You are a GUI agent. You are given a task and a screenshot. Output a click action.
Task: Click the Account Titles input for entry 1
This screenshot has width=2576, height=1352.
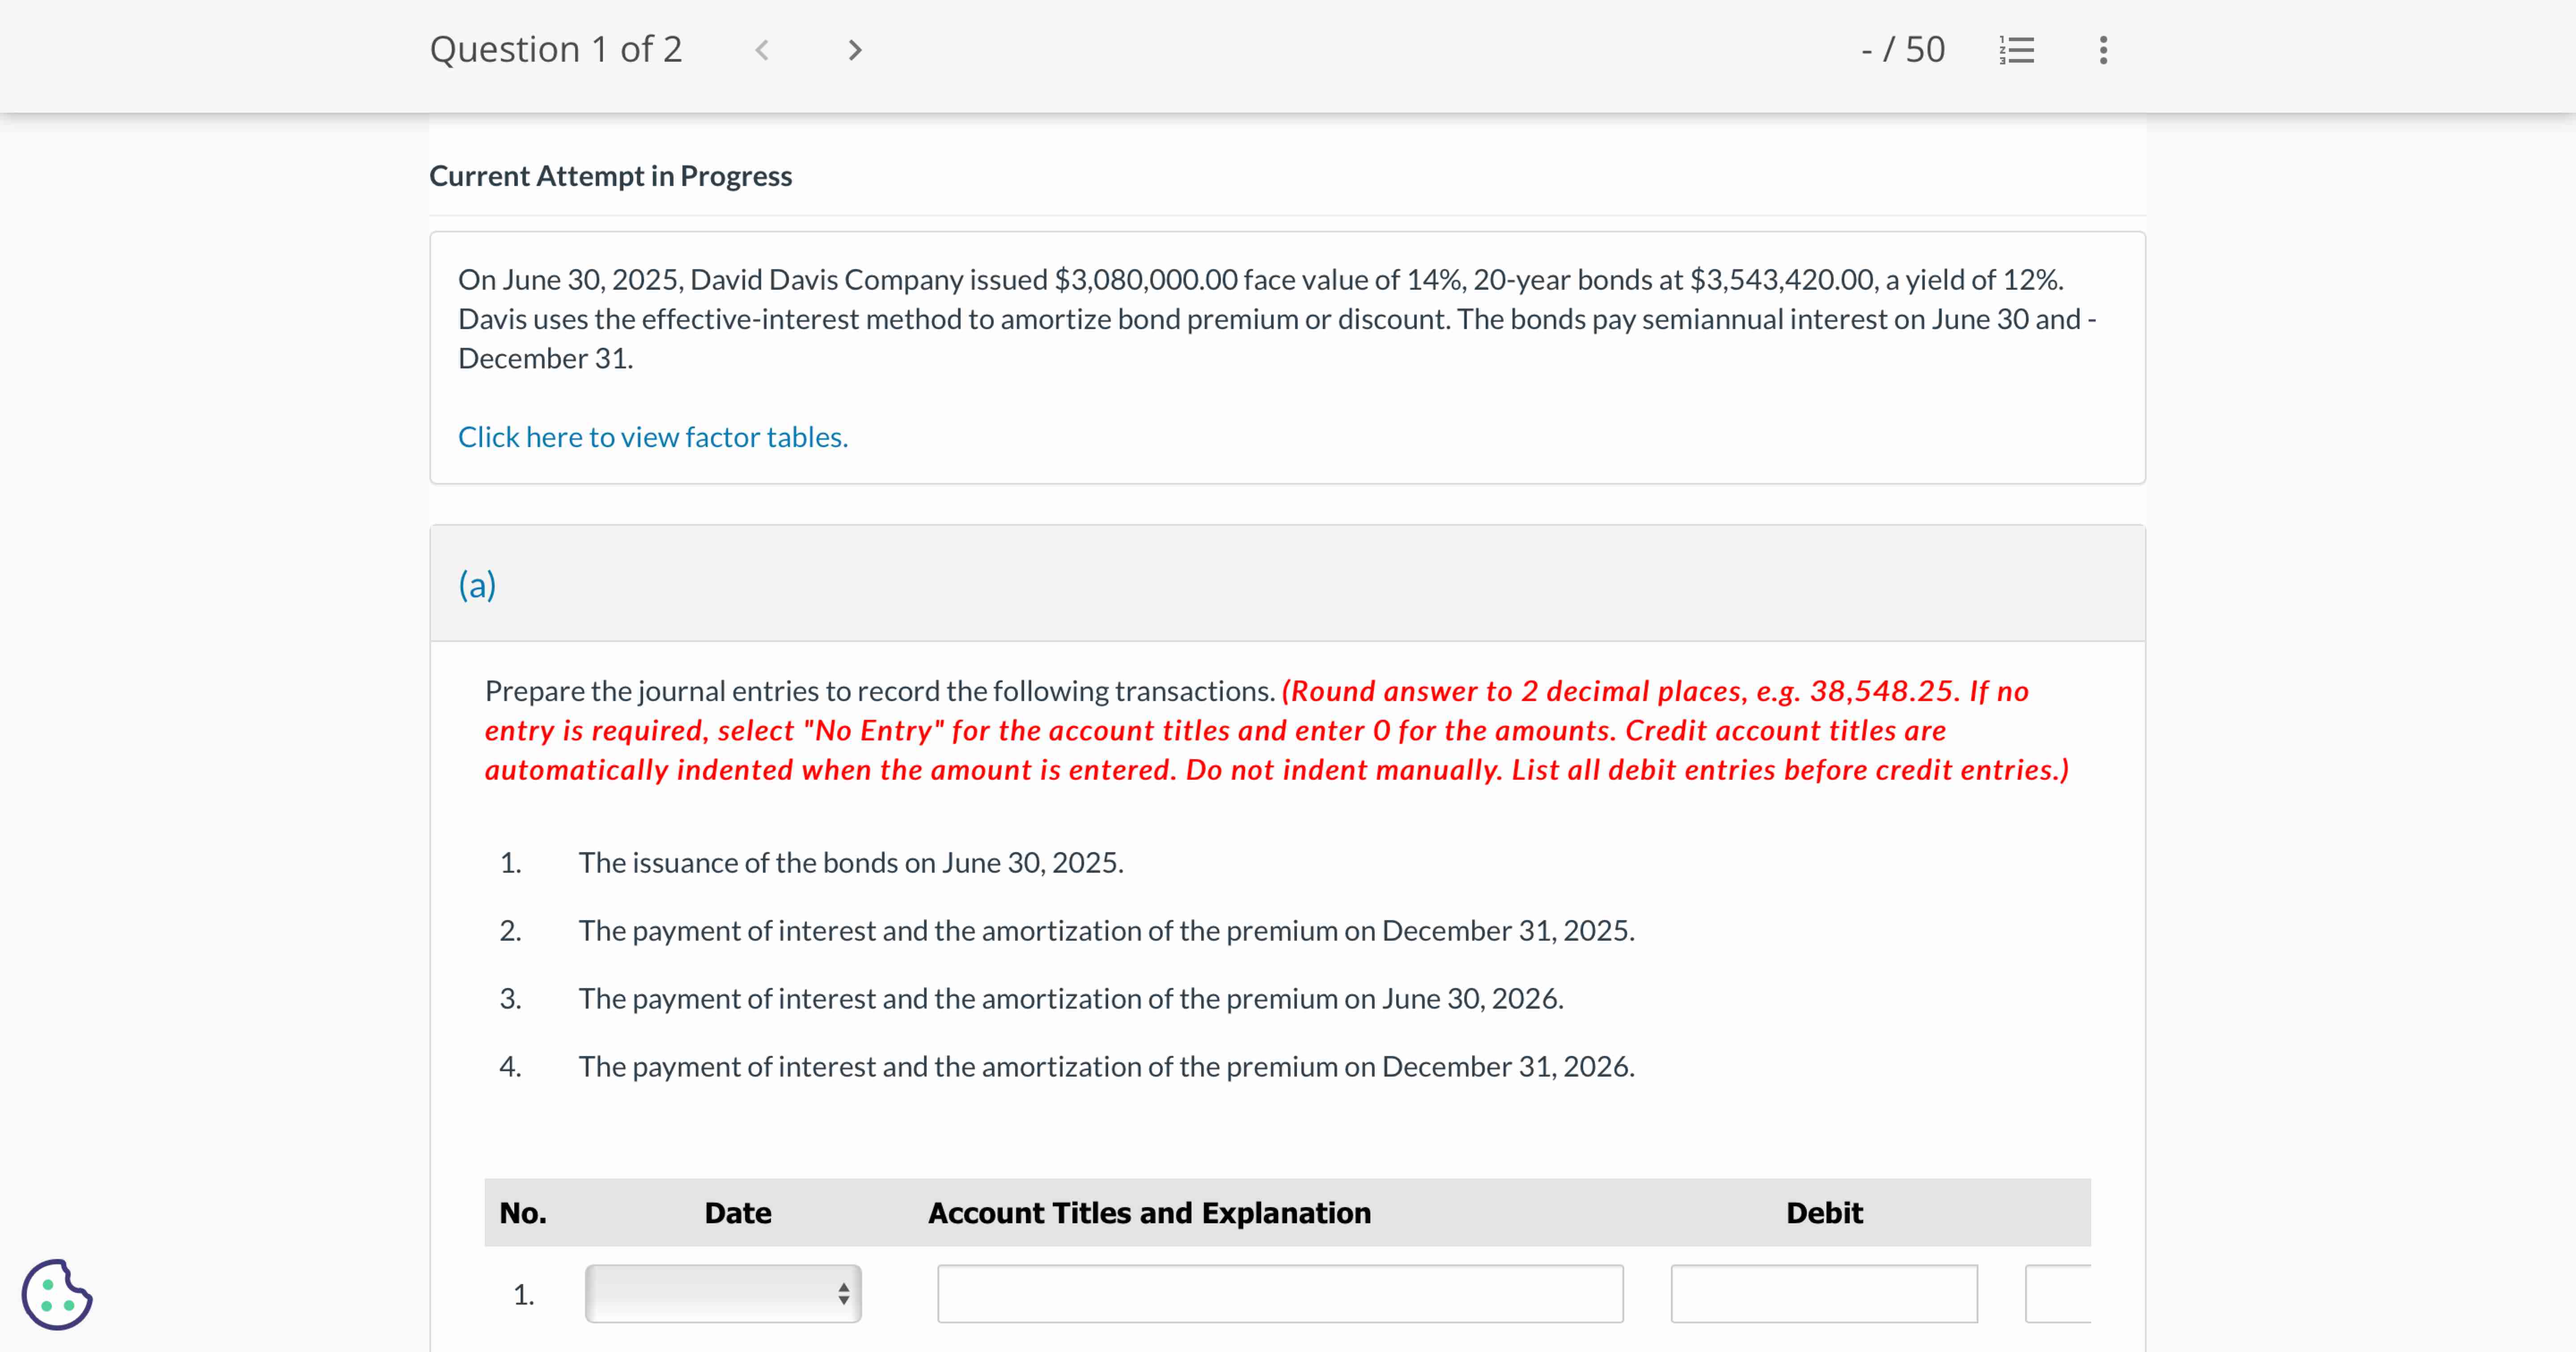[x=1280, y=1294]
